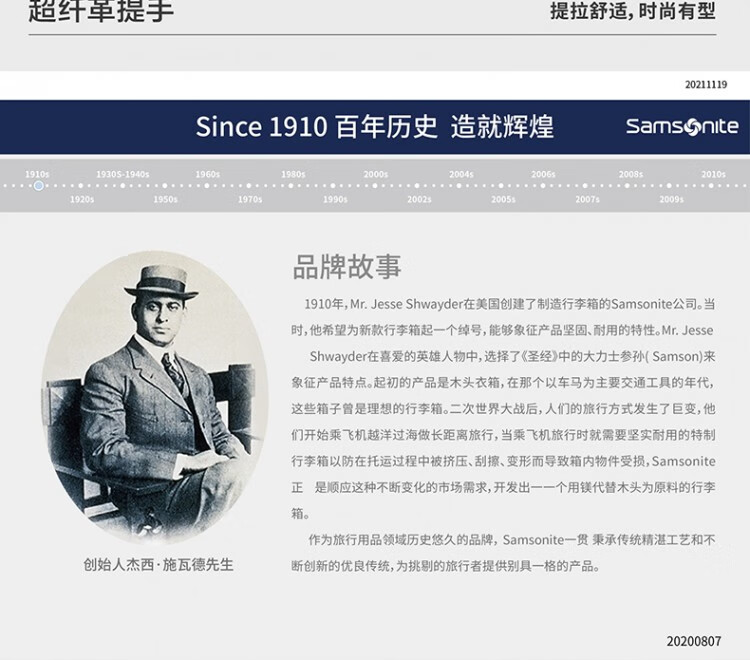This screenshot has height=660, width=750.
Task: Select the 2010s timeline label
Action: 713,175
